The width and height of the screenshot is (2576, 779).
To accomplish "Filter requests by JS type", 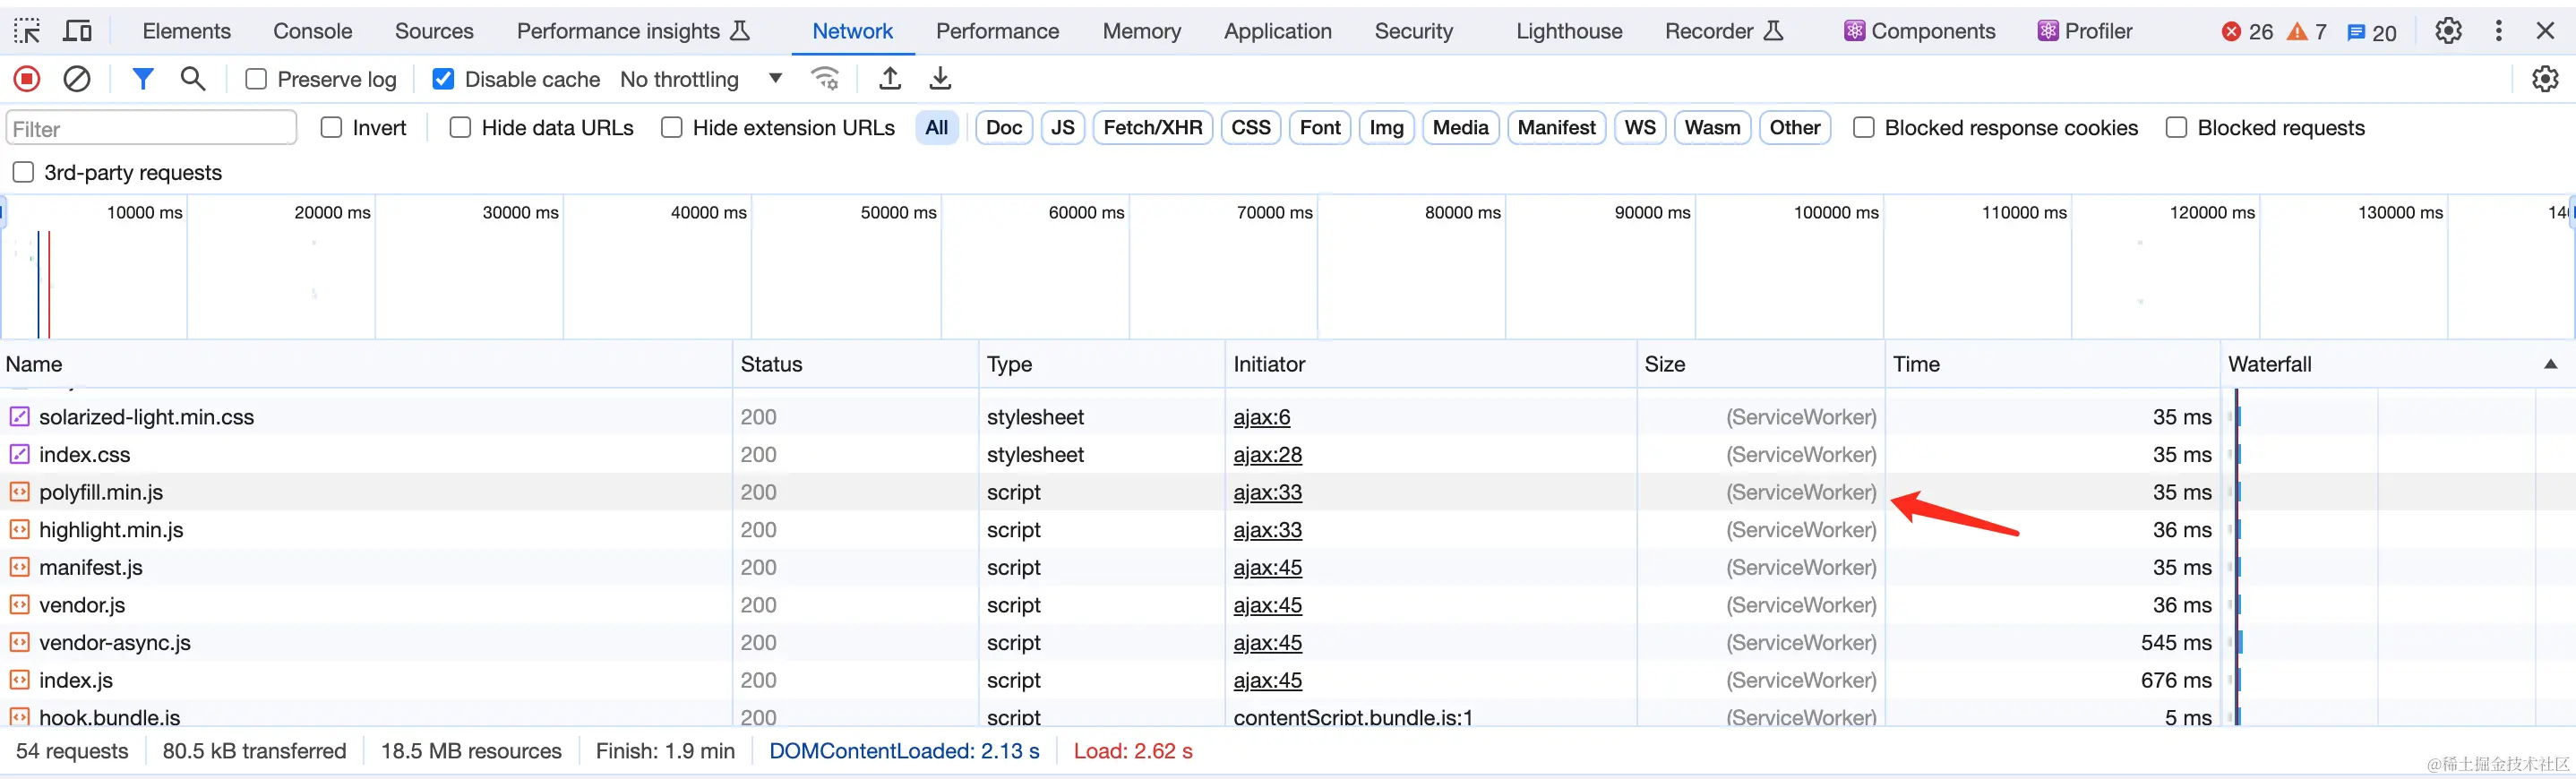I will pyautogui.click(x=1063, y=128).
